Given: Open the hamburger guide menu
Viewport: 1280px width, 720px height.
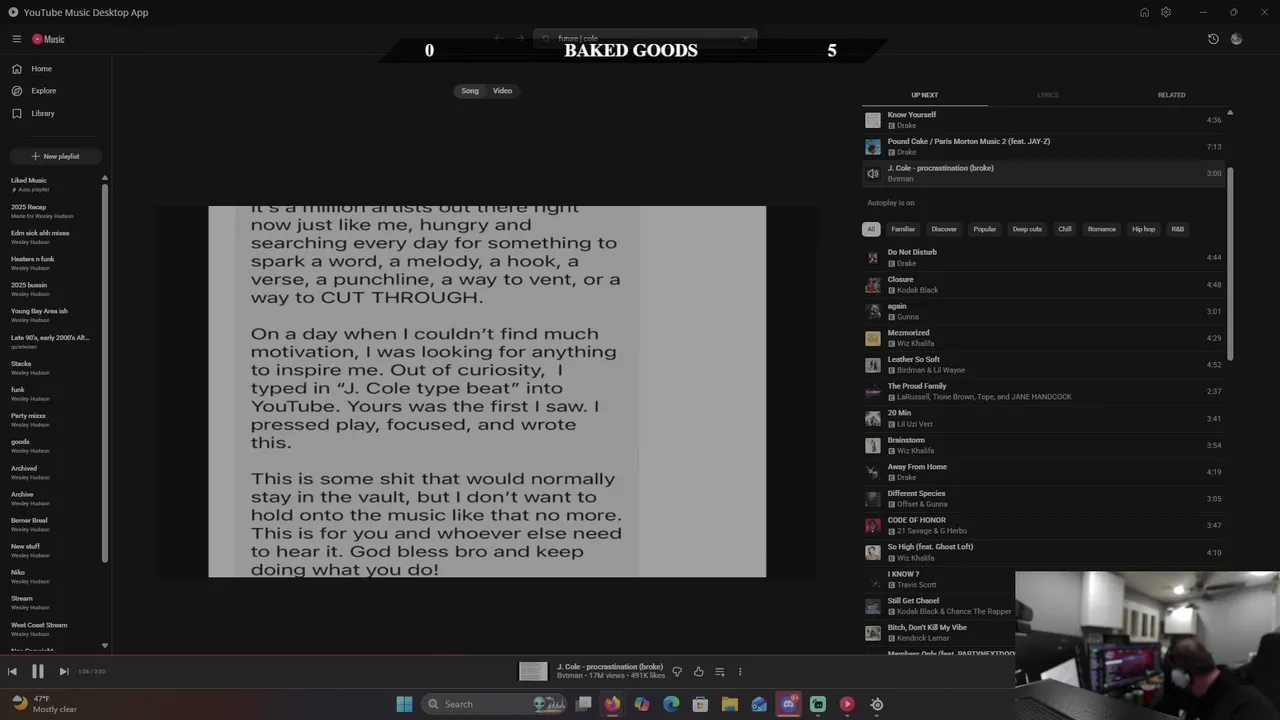Looking at the screenshot, I should (x=16, y=39).
